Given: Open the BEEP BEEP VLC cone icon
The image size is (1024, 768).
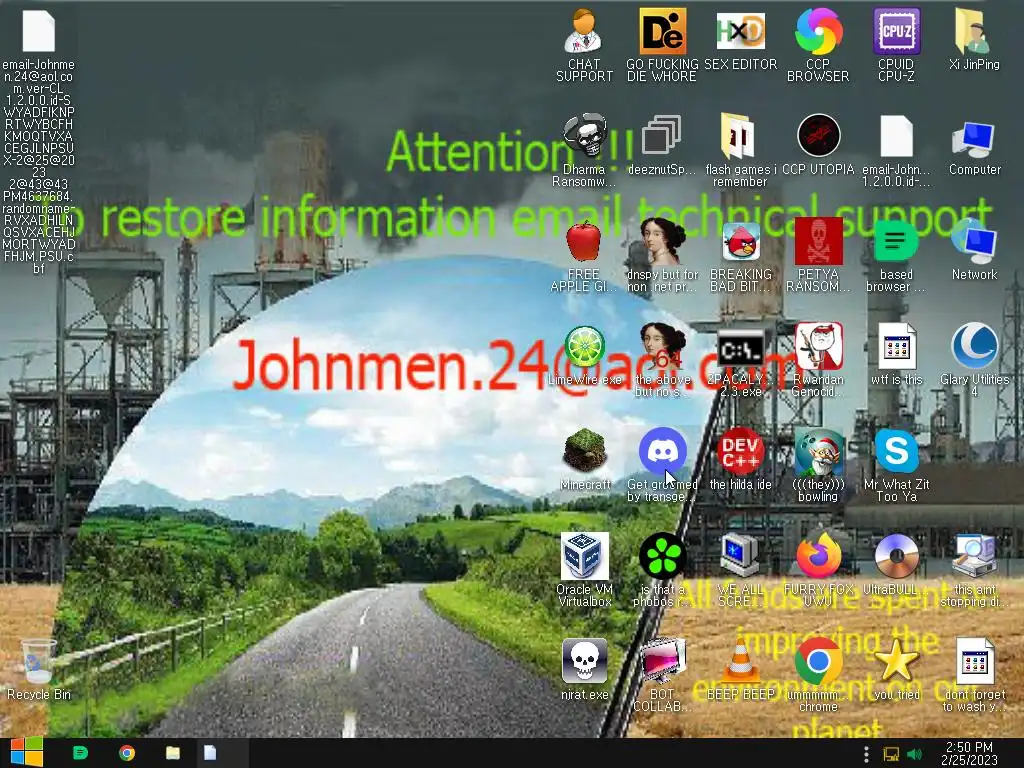Looking at the screenshot, I should (740, 671).
